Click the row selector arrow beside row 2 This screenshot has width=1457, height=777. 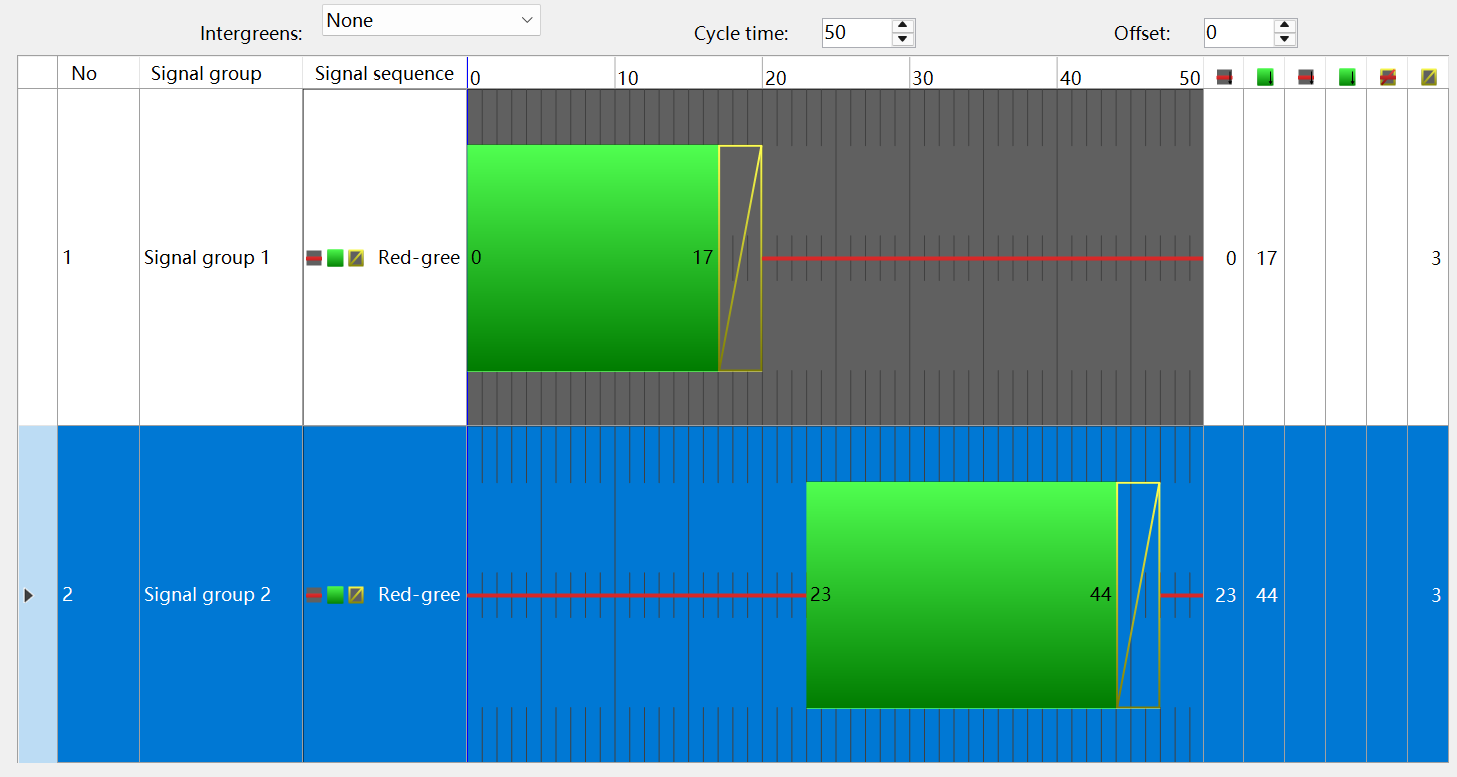pyautogui.click(x=28, y=595)
